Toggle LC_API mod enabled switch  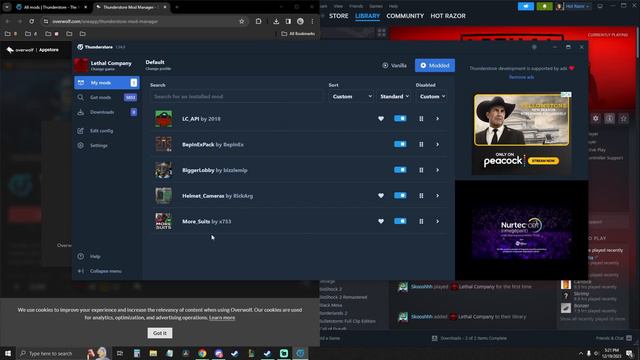point(400,118)
